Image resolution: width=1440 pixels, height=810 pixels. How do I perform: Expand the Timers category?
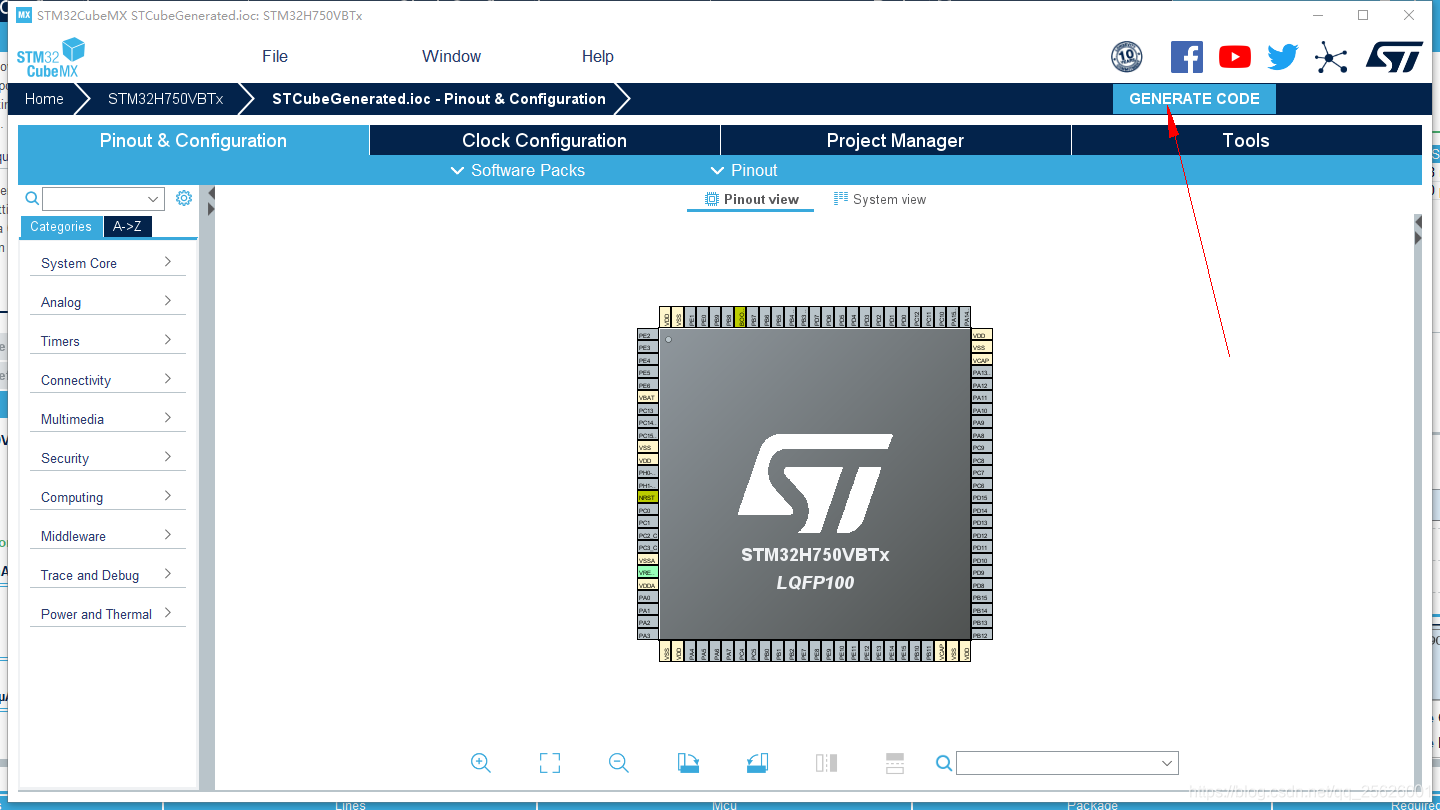tap(108, 341)
